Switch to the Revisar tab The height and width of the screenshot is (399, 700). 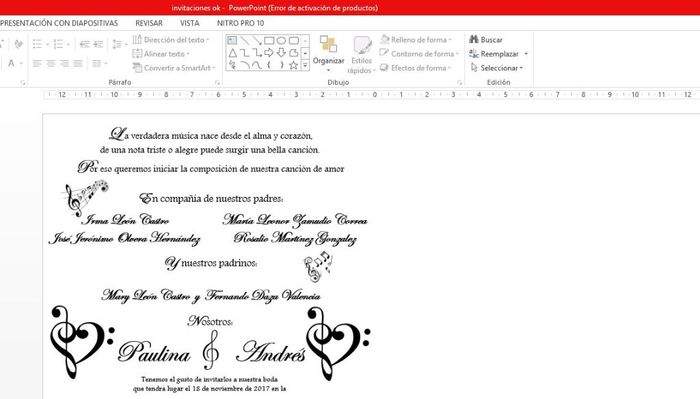coord(149,23)
